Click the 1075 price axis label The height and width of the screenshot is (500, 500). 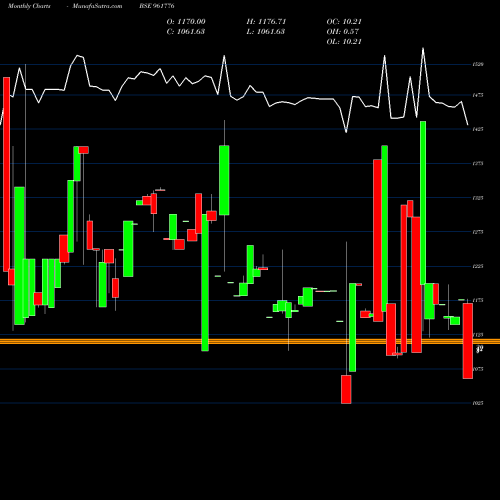coord(478,369)
